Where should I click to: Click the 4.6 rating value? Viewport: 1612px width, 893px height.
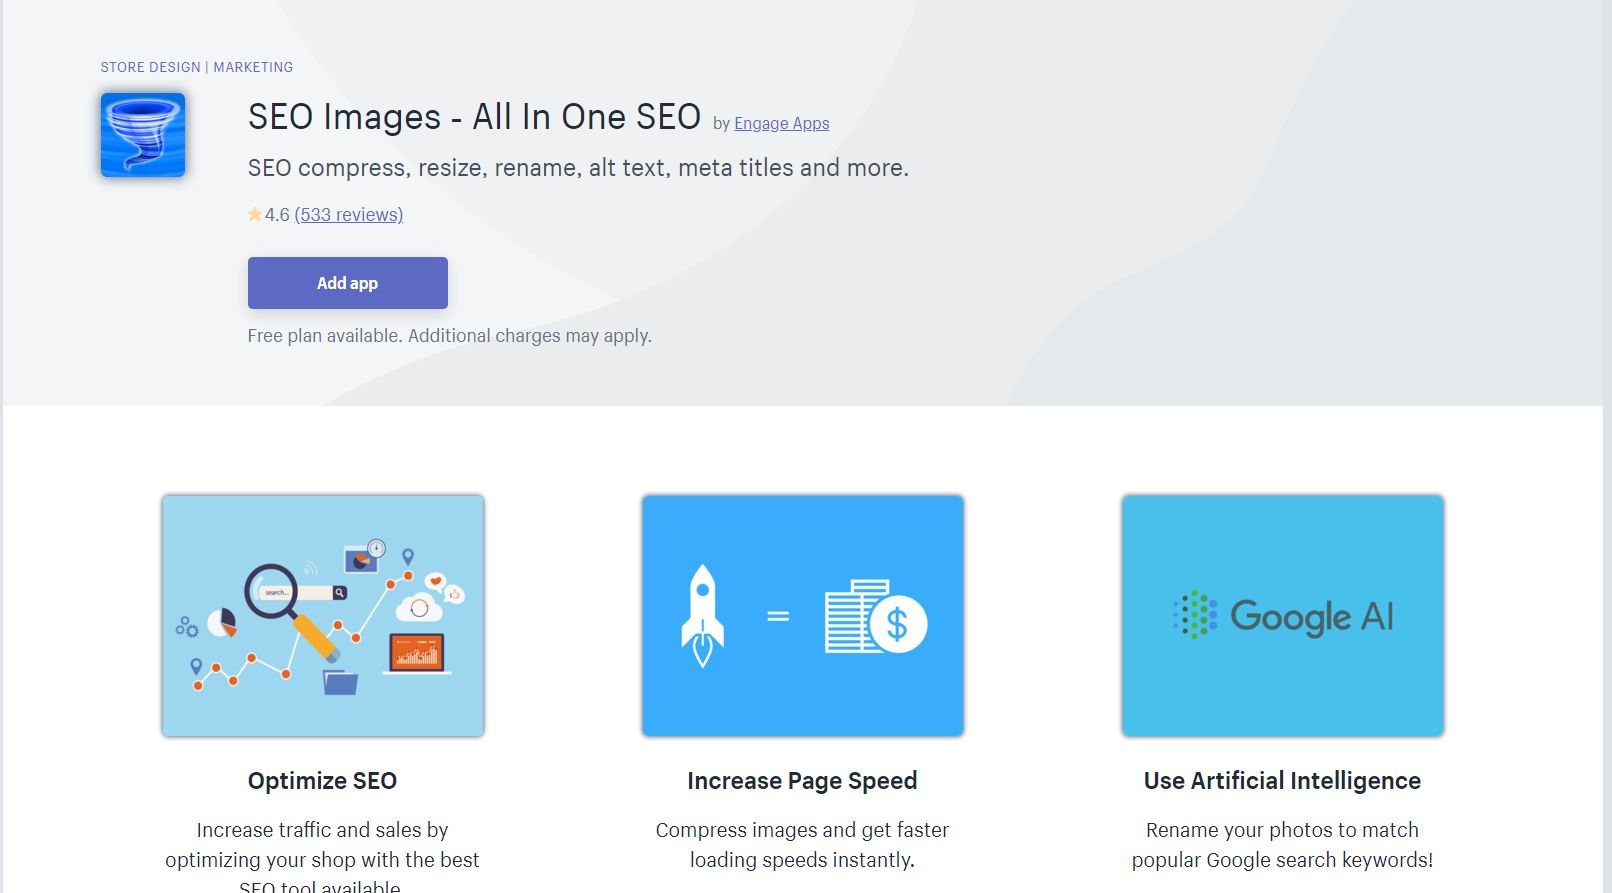pos(277,215)
